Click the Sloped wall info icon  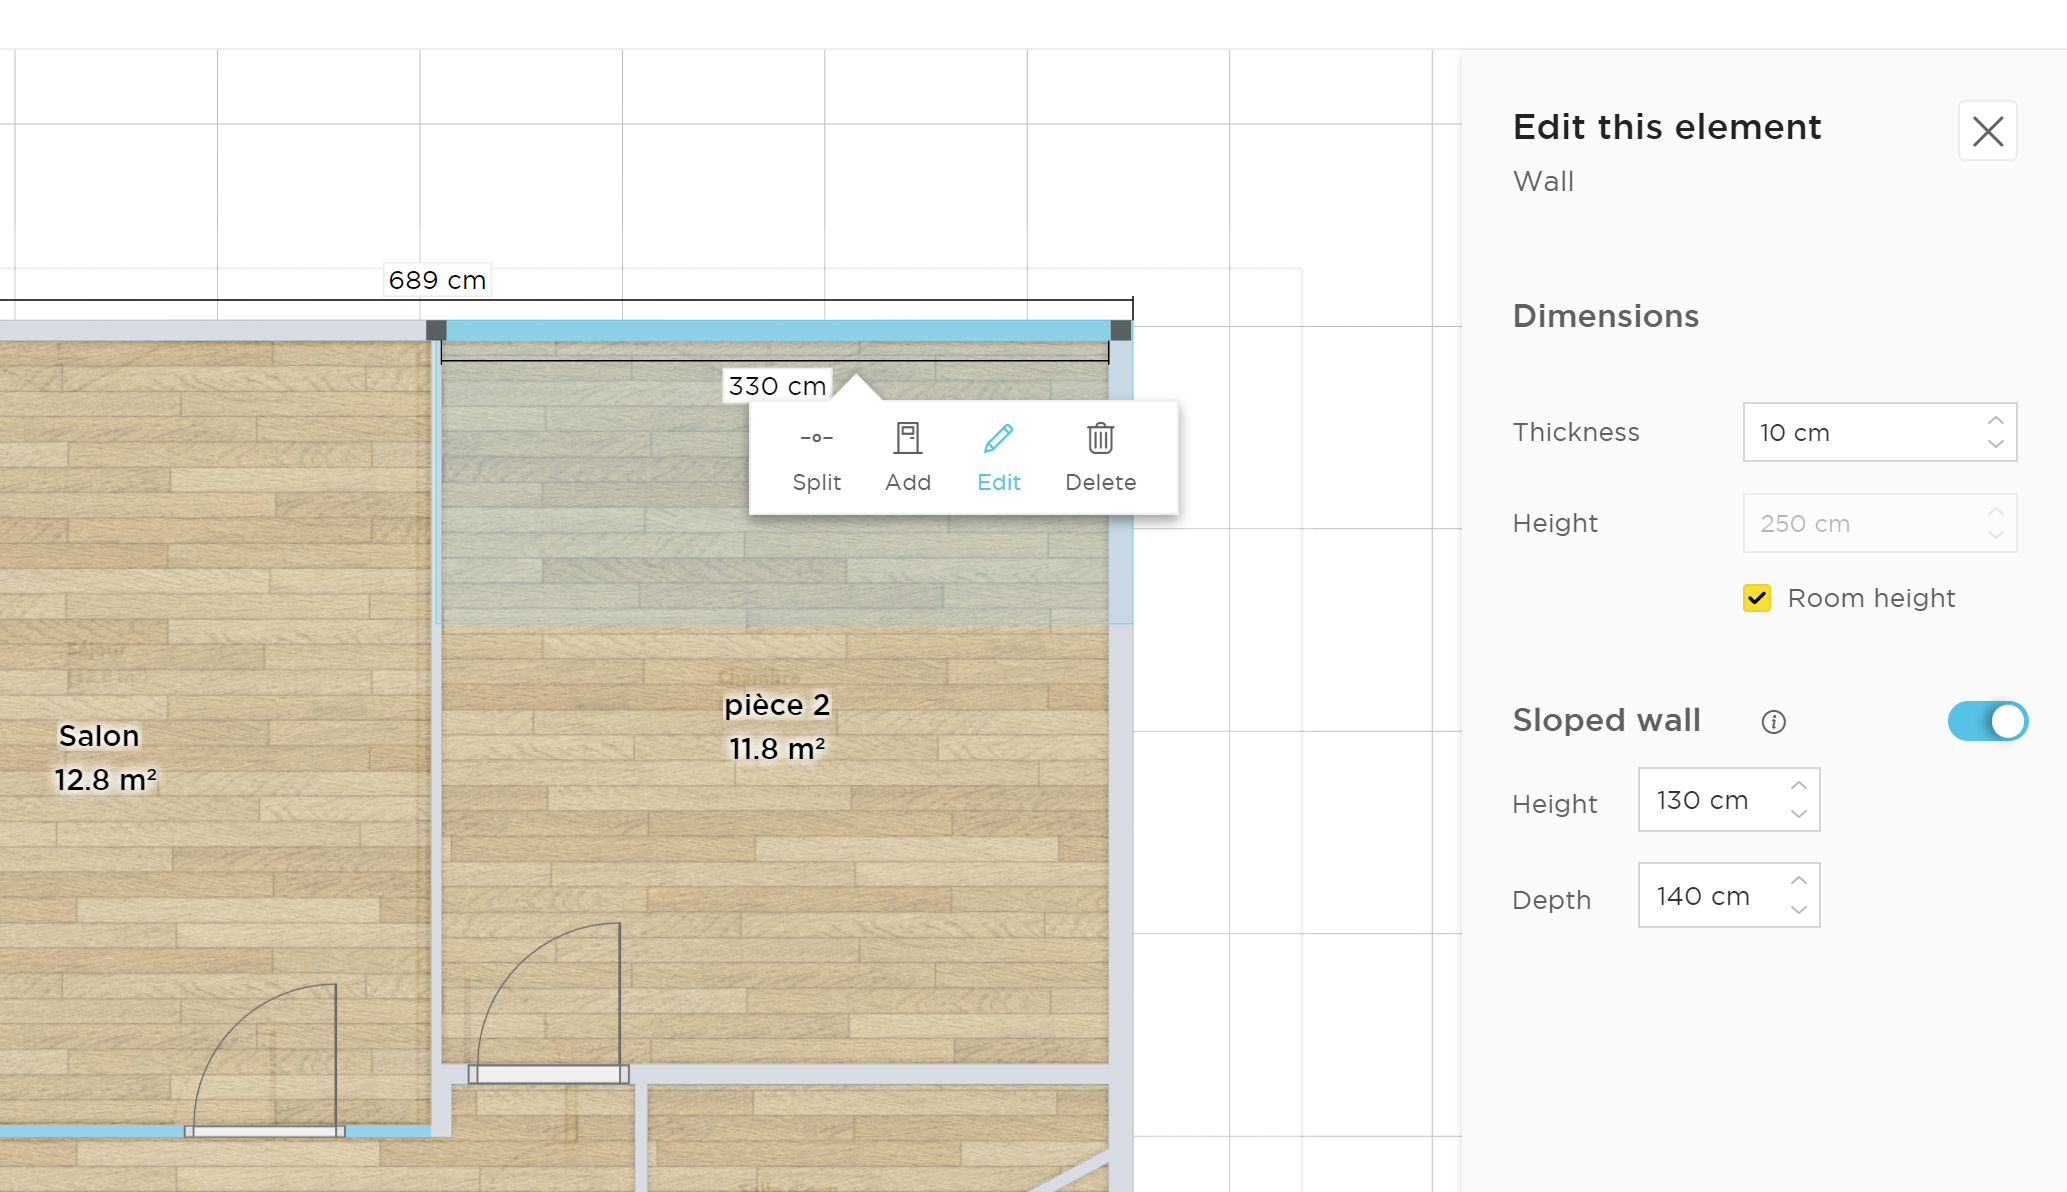click(1773, 722)
